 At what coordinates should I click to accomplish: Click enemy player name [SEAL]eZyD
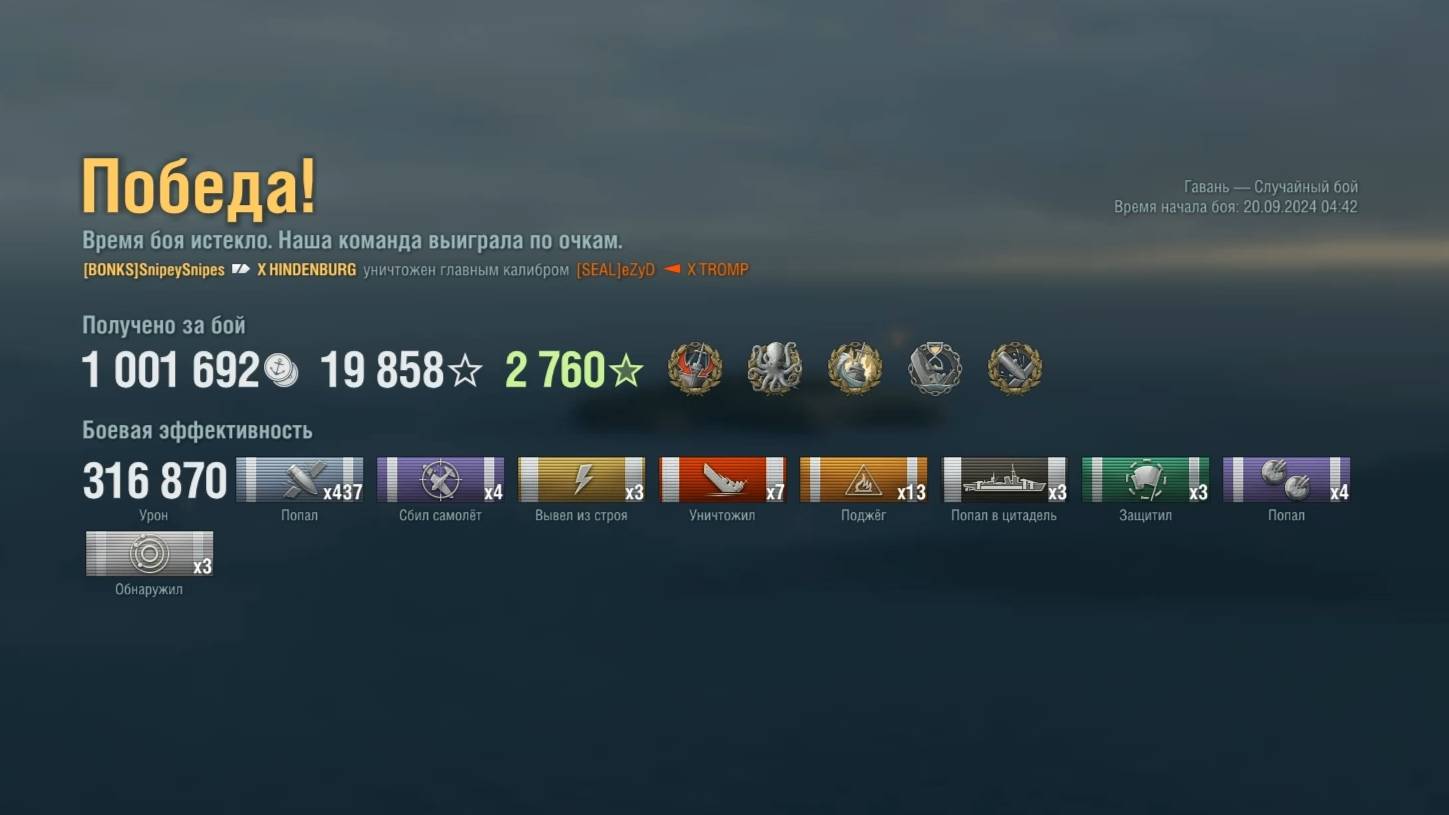coord(615,270)
